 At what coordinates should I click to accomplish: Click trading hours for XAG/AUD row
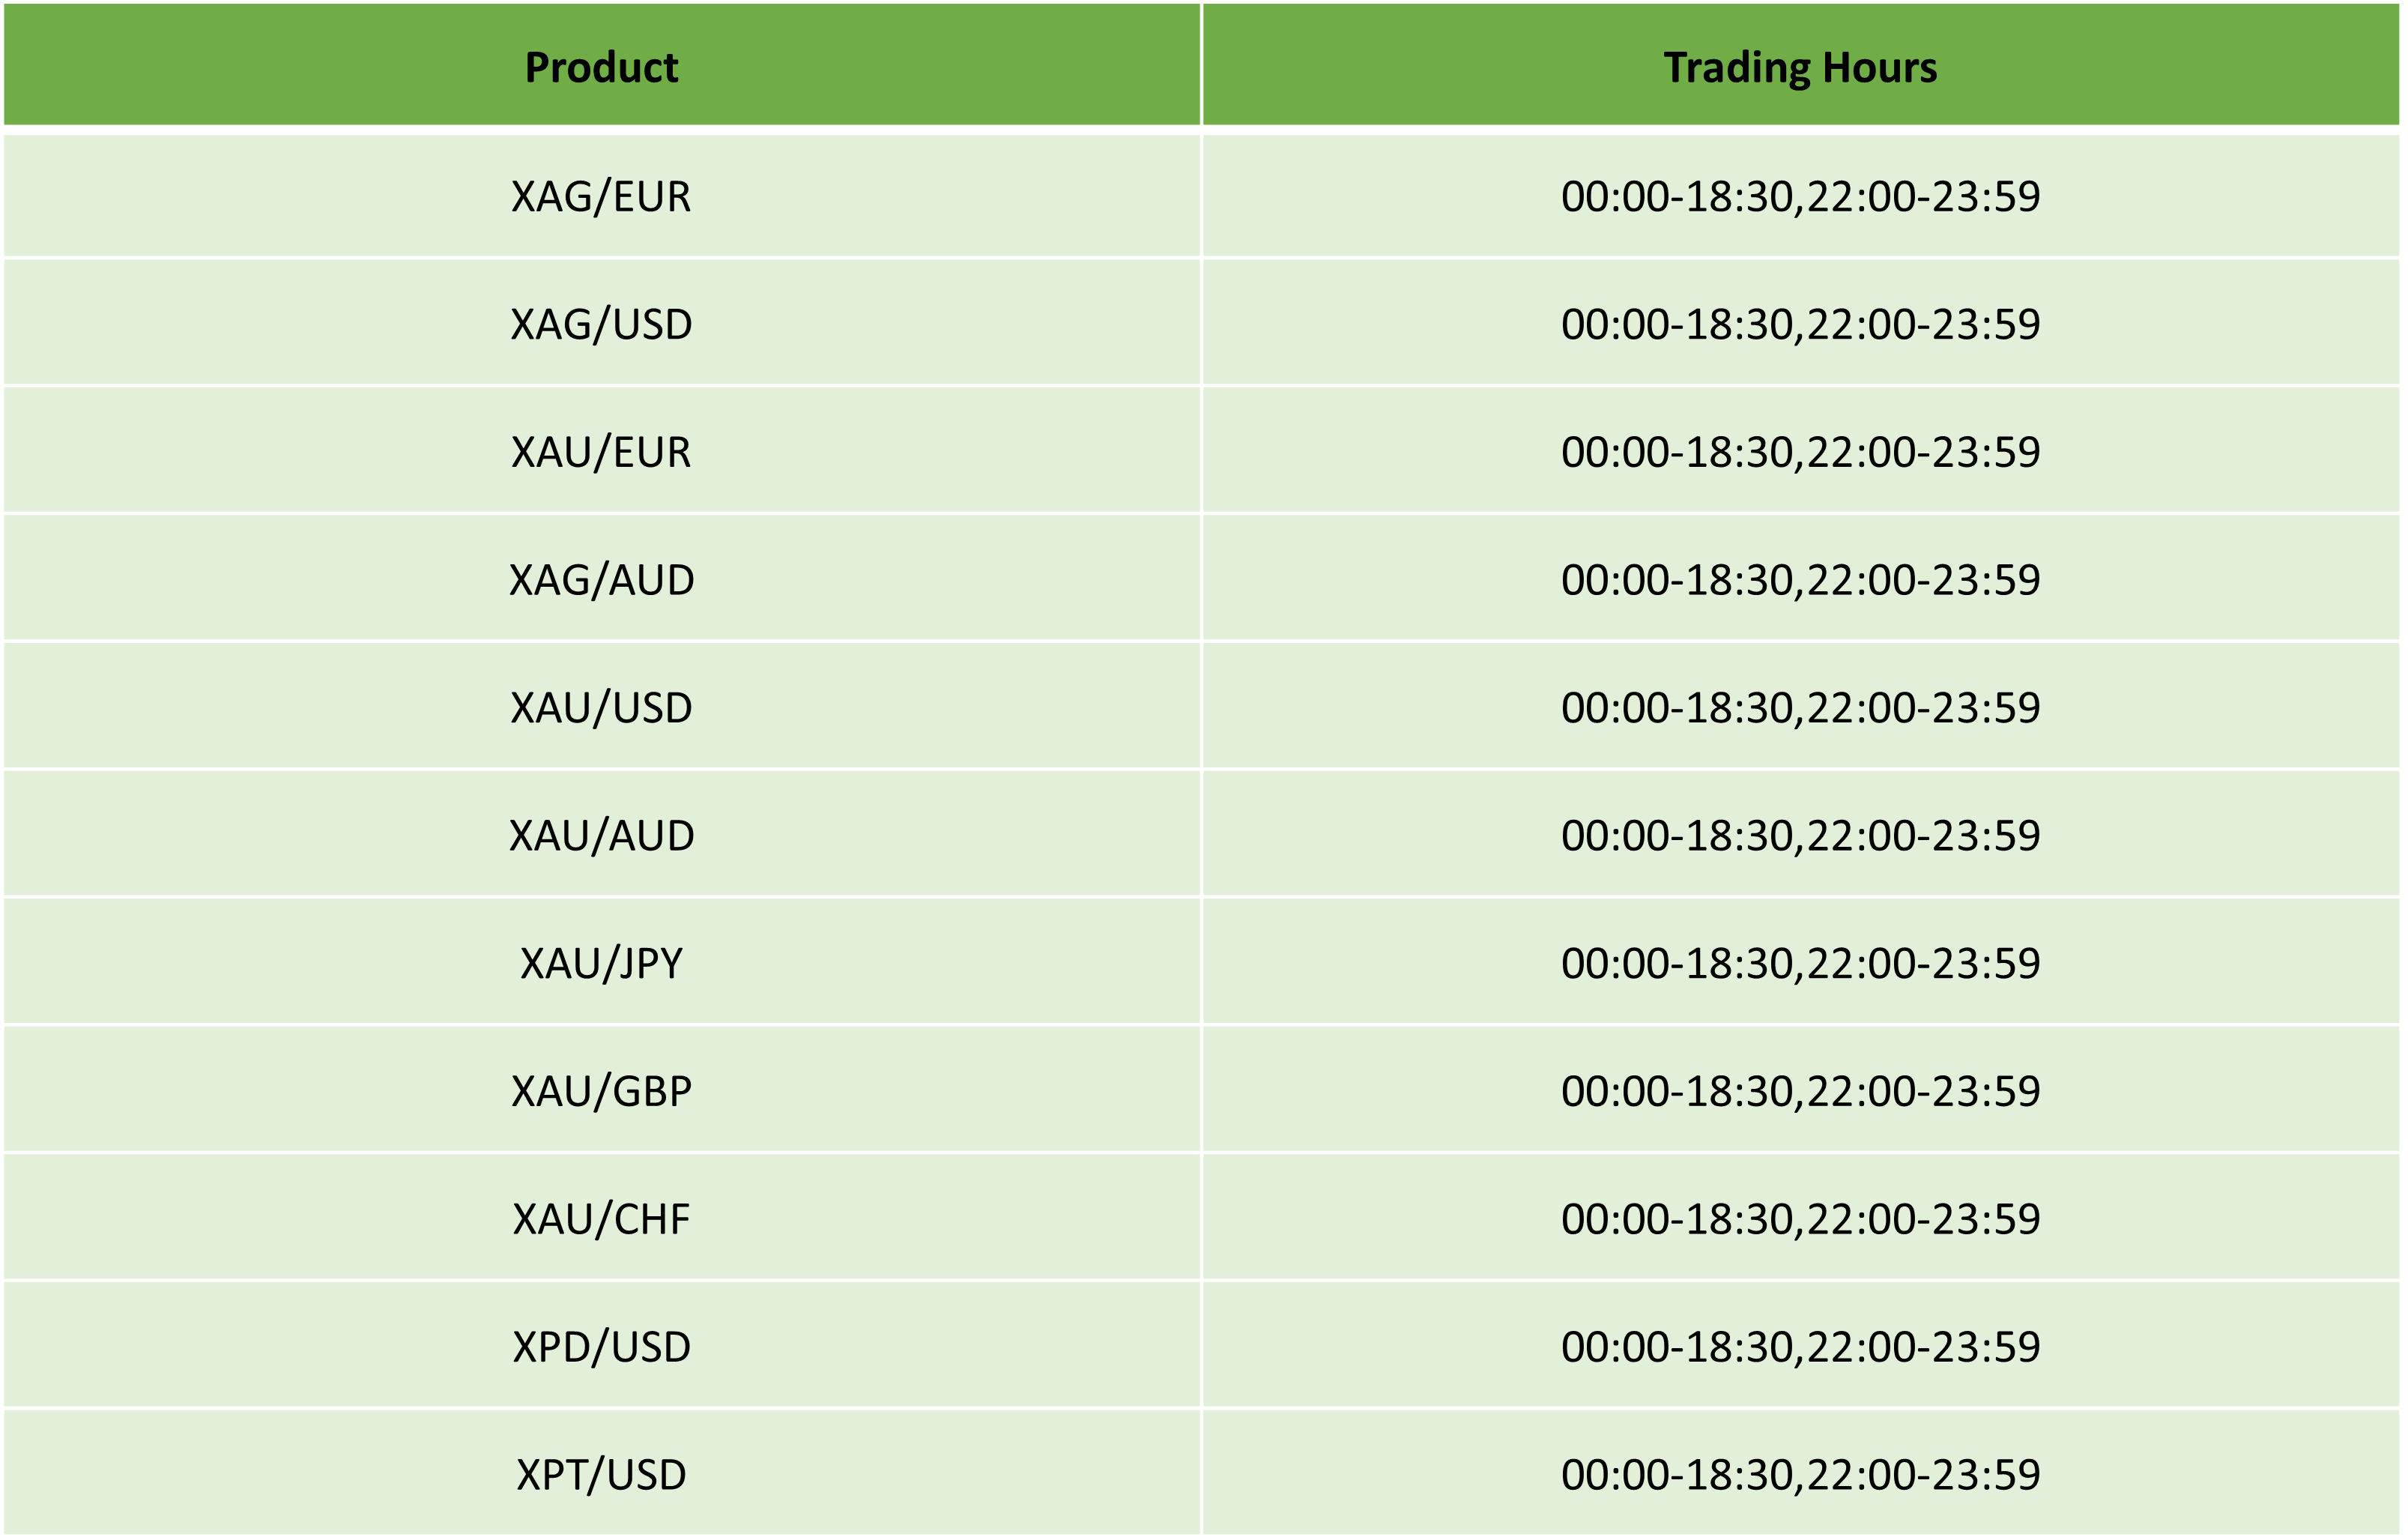[1800, 580]
